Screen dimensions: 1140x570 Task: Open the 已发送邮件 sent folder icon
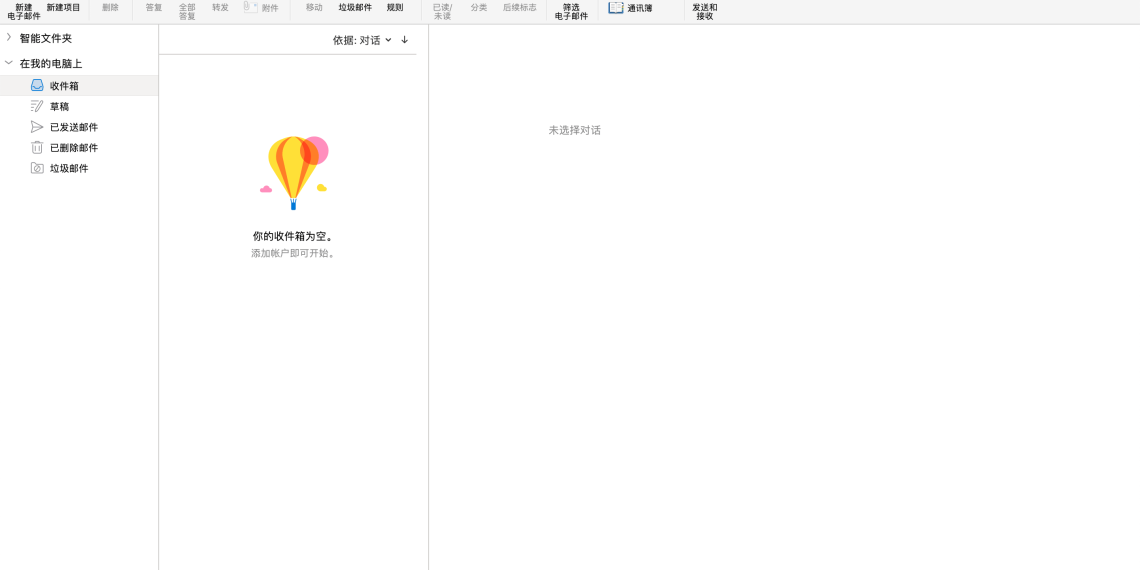[x=37, y=127]
